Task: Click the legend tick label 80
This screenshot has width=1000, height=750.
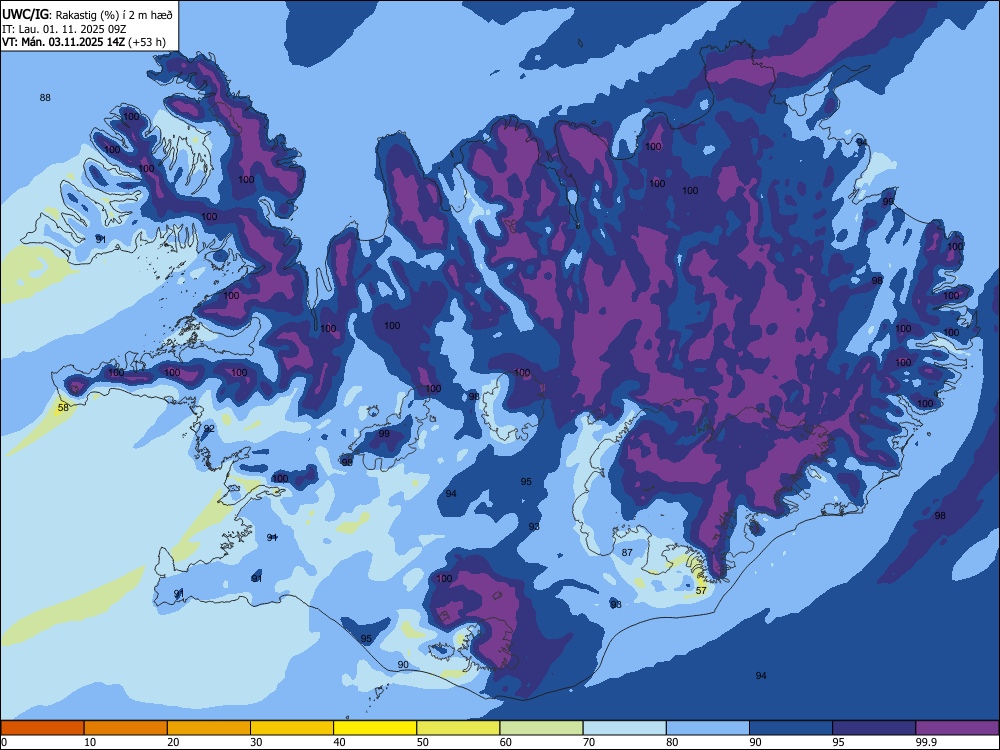Action: coord(672,742)
